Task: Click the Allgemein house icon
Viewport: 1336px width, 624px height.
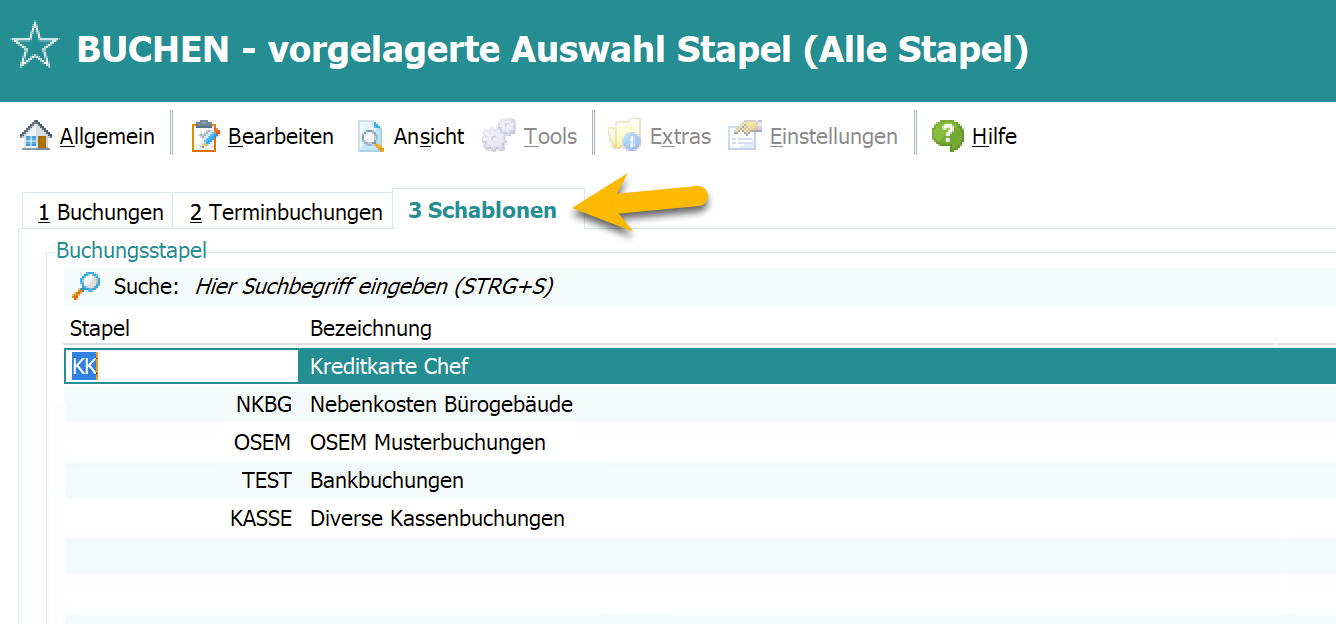Action: [x=36, y=136]
